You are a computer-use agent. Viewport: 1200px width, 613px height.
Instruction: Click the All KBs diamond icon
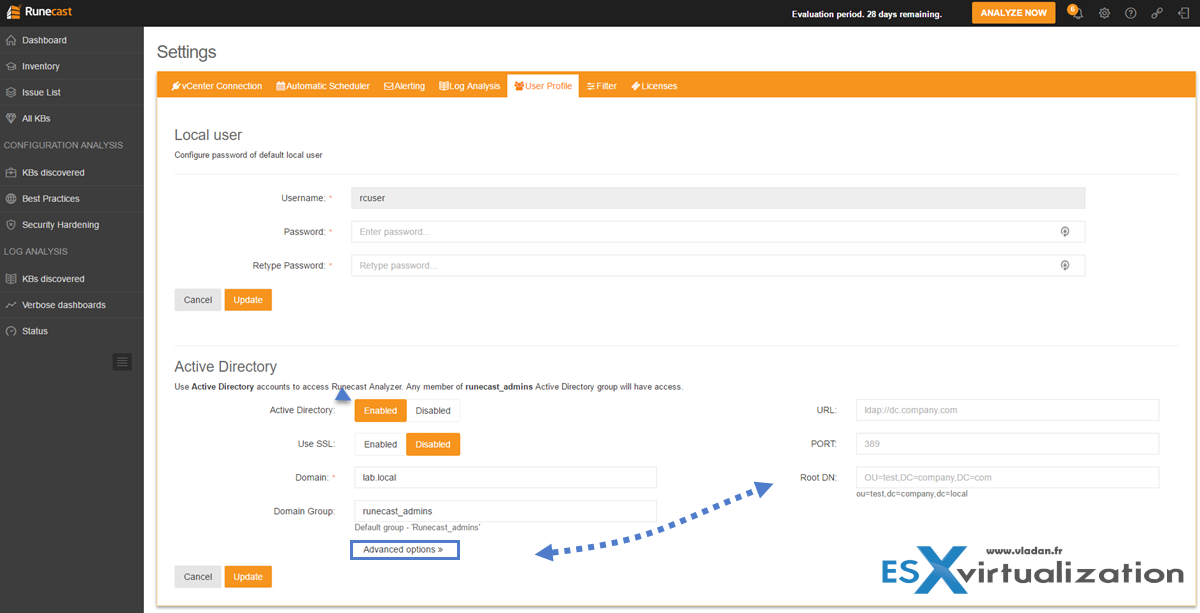pos(11,118)
